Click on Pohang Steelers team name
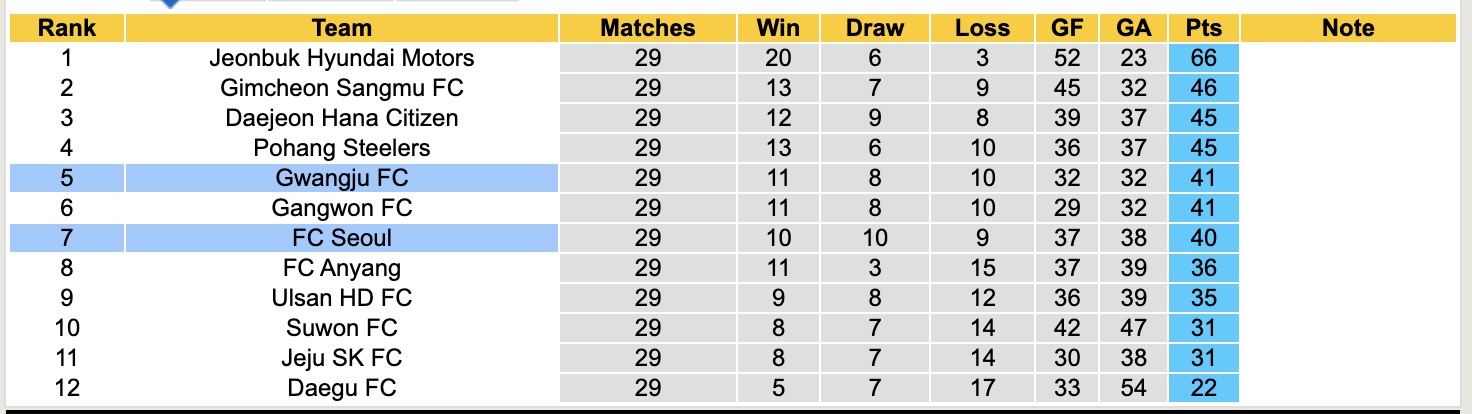The height and width of the screenshot is (414, 1472). coord(341,148)
